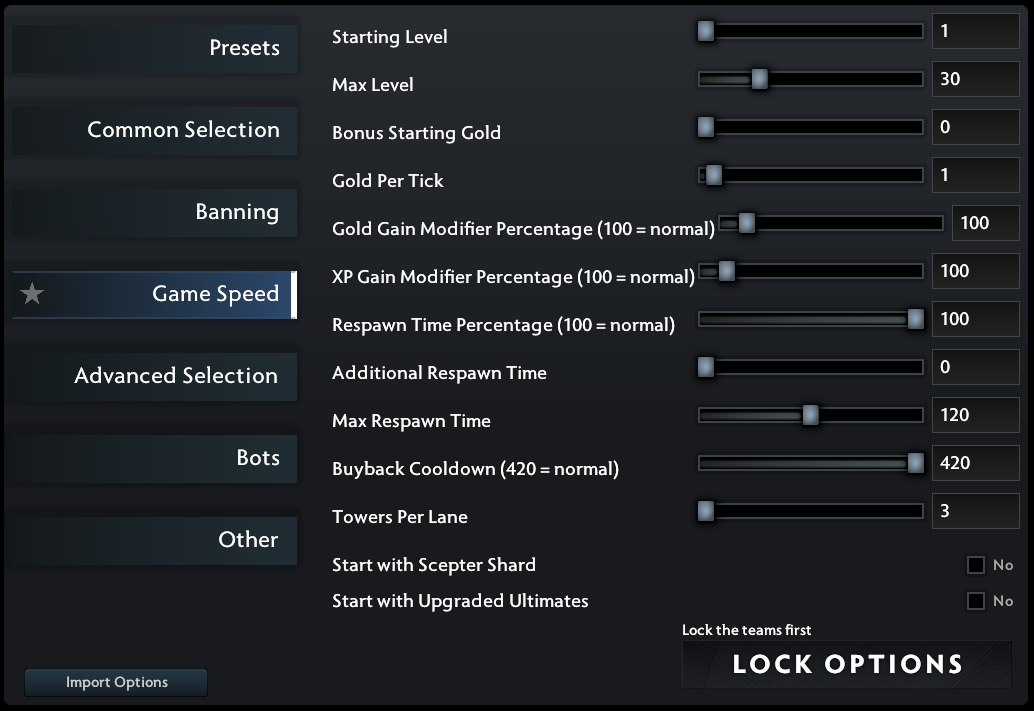Viewport: 1034px width, 711px height.
Task: Click the Import Options button
Action: point(116,682)
